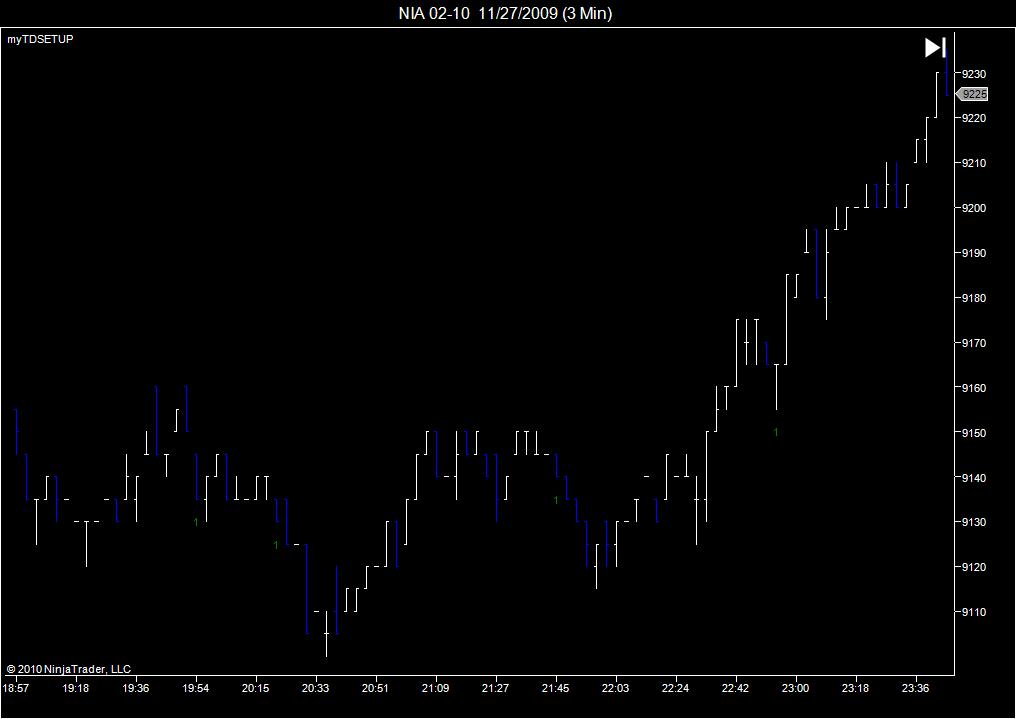Viewport: 1016px width, 719px height.
Task: Click the 9140 price axis label
Action: (974, 478)
